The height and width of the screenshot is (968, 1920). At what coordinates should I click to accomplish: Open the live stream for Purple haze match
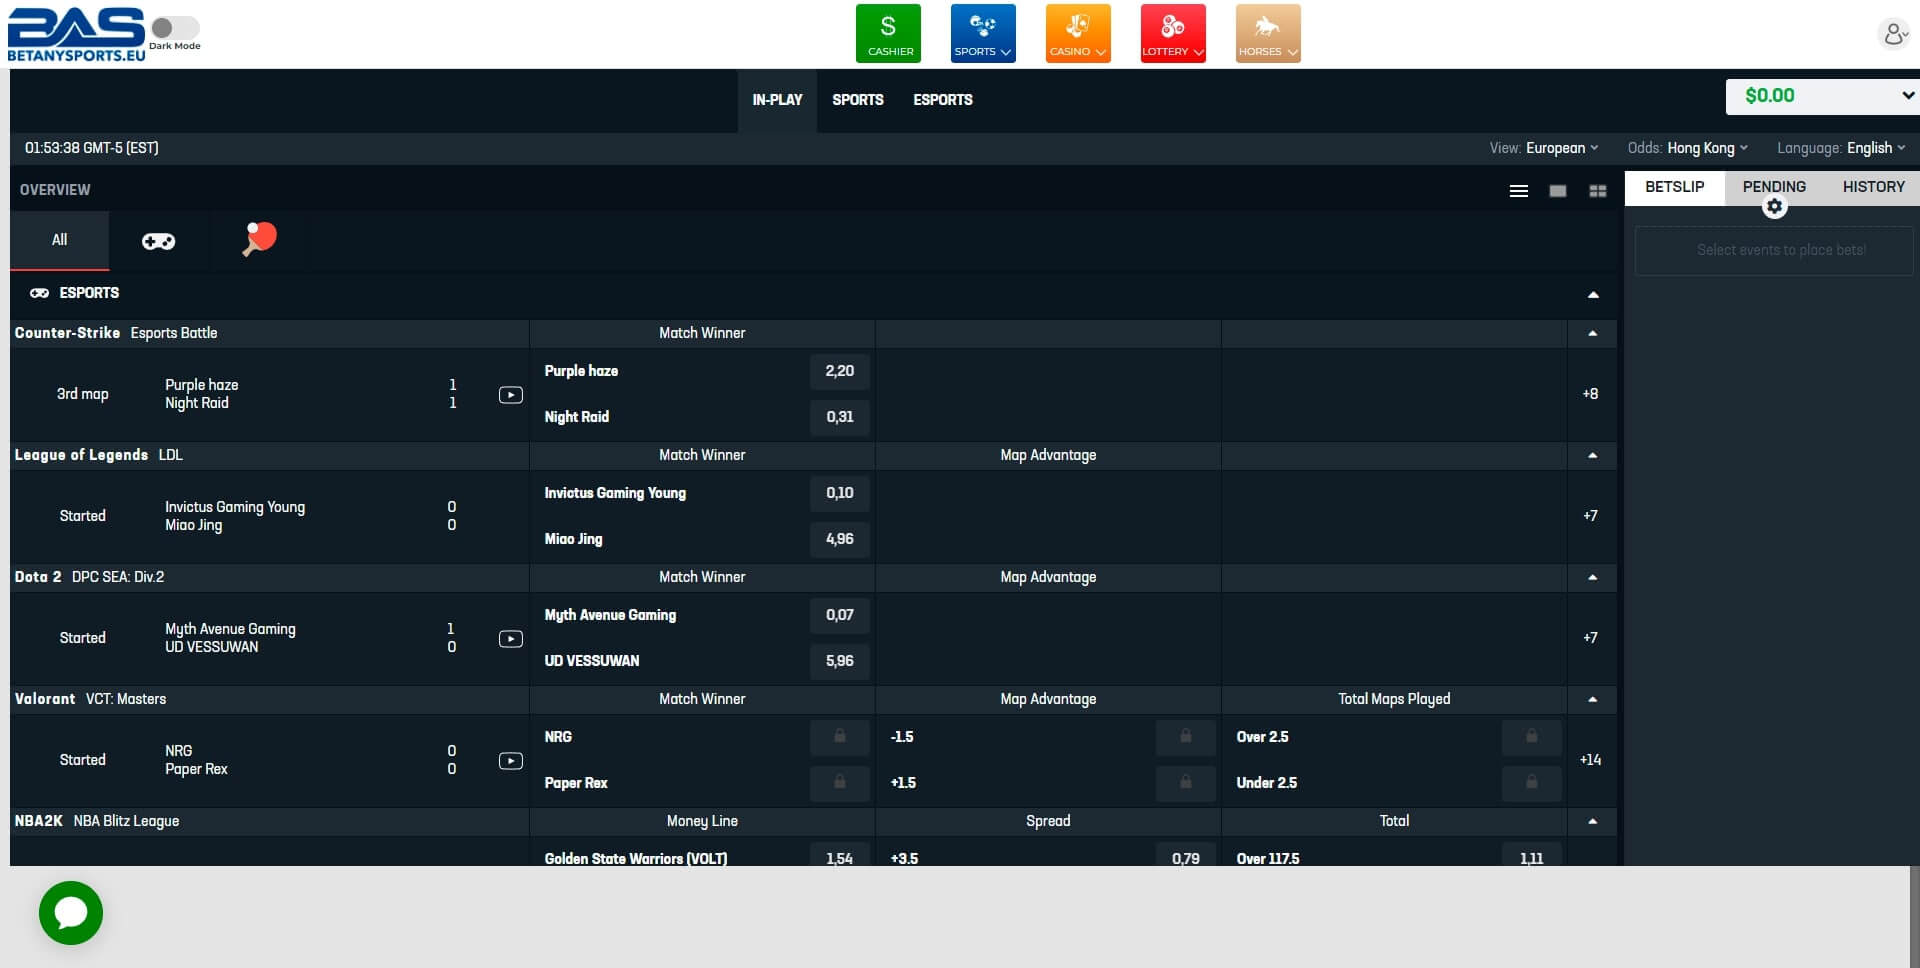510,394
